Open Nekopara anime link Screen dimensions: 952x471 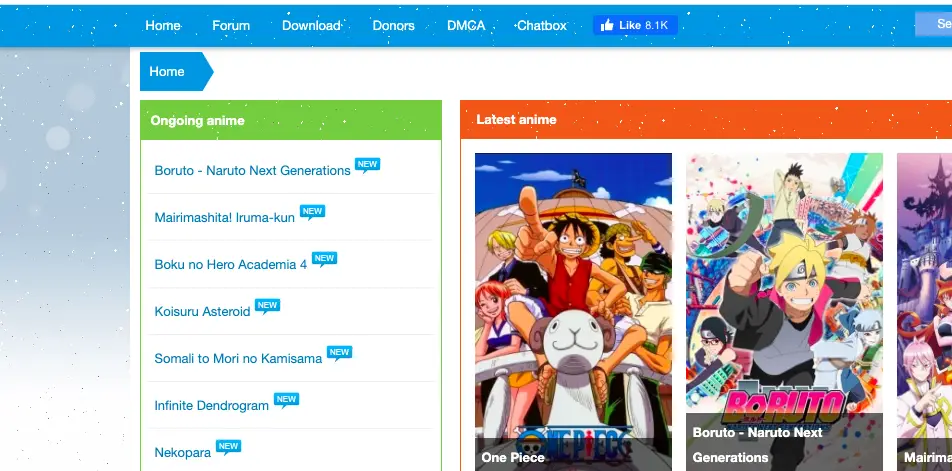click(x=182, y=452)
